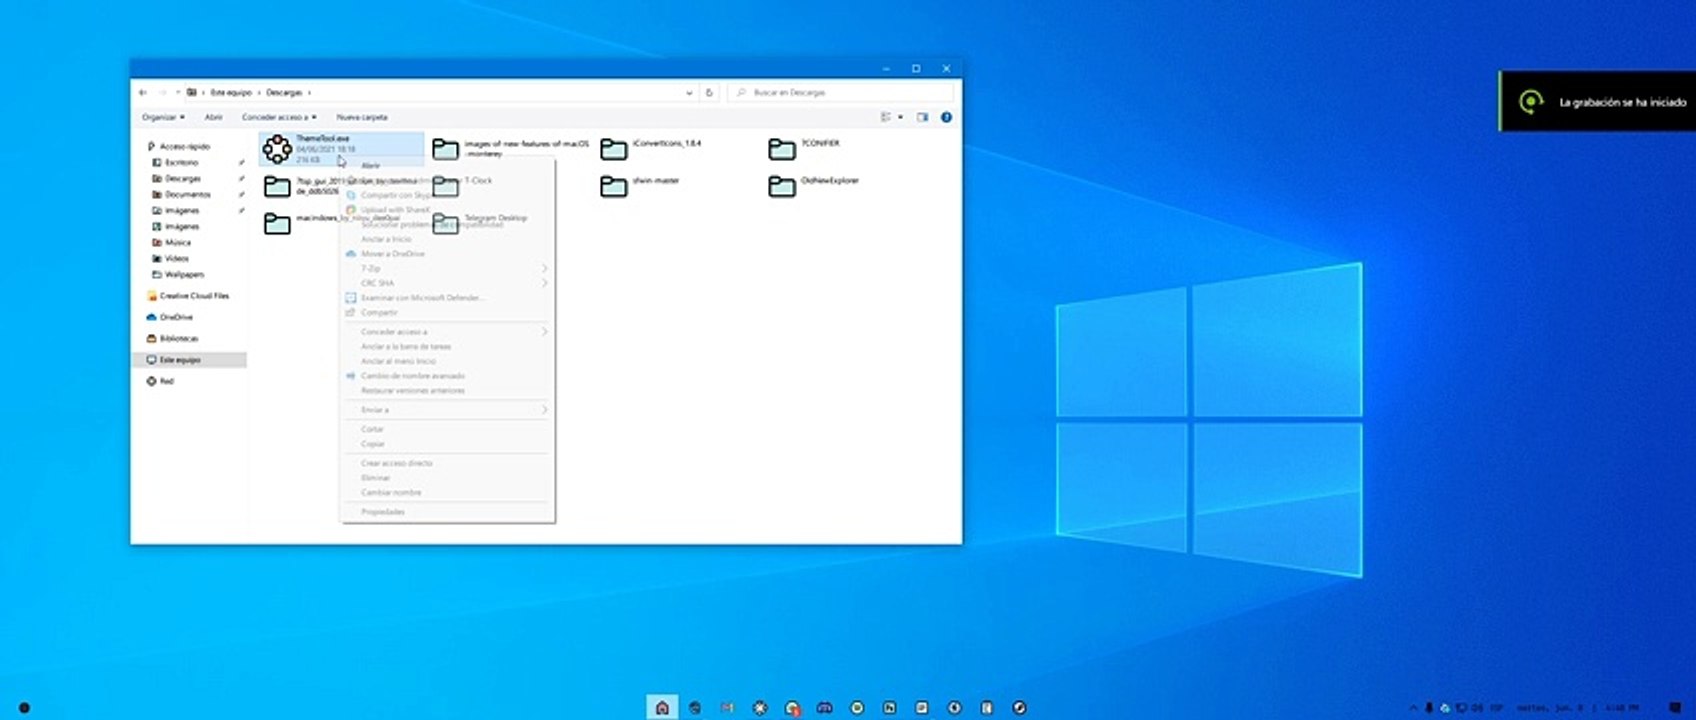This screenshot has height=720, width=1696.
Task: Open the help icon in toolbar
Action: (x=946, y=117)
